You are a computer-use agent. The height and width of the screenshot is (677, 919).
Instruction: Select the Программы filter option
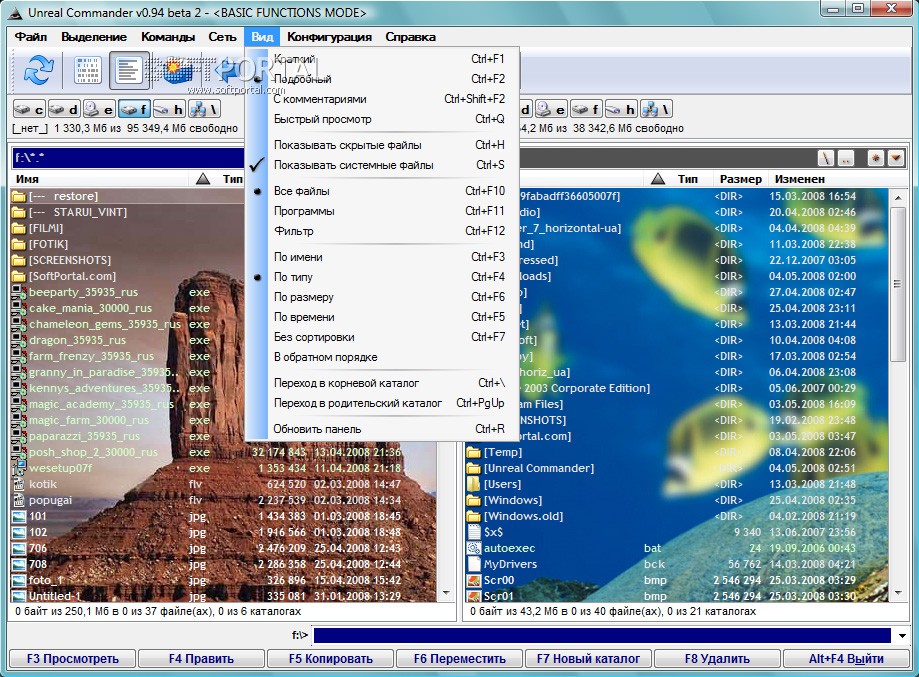382,210
